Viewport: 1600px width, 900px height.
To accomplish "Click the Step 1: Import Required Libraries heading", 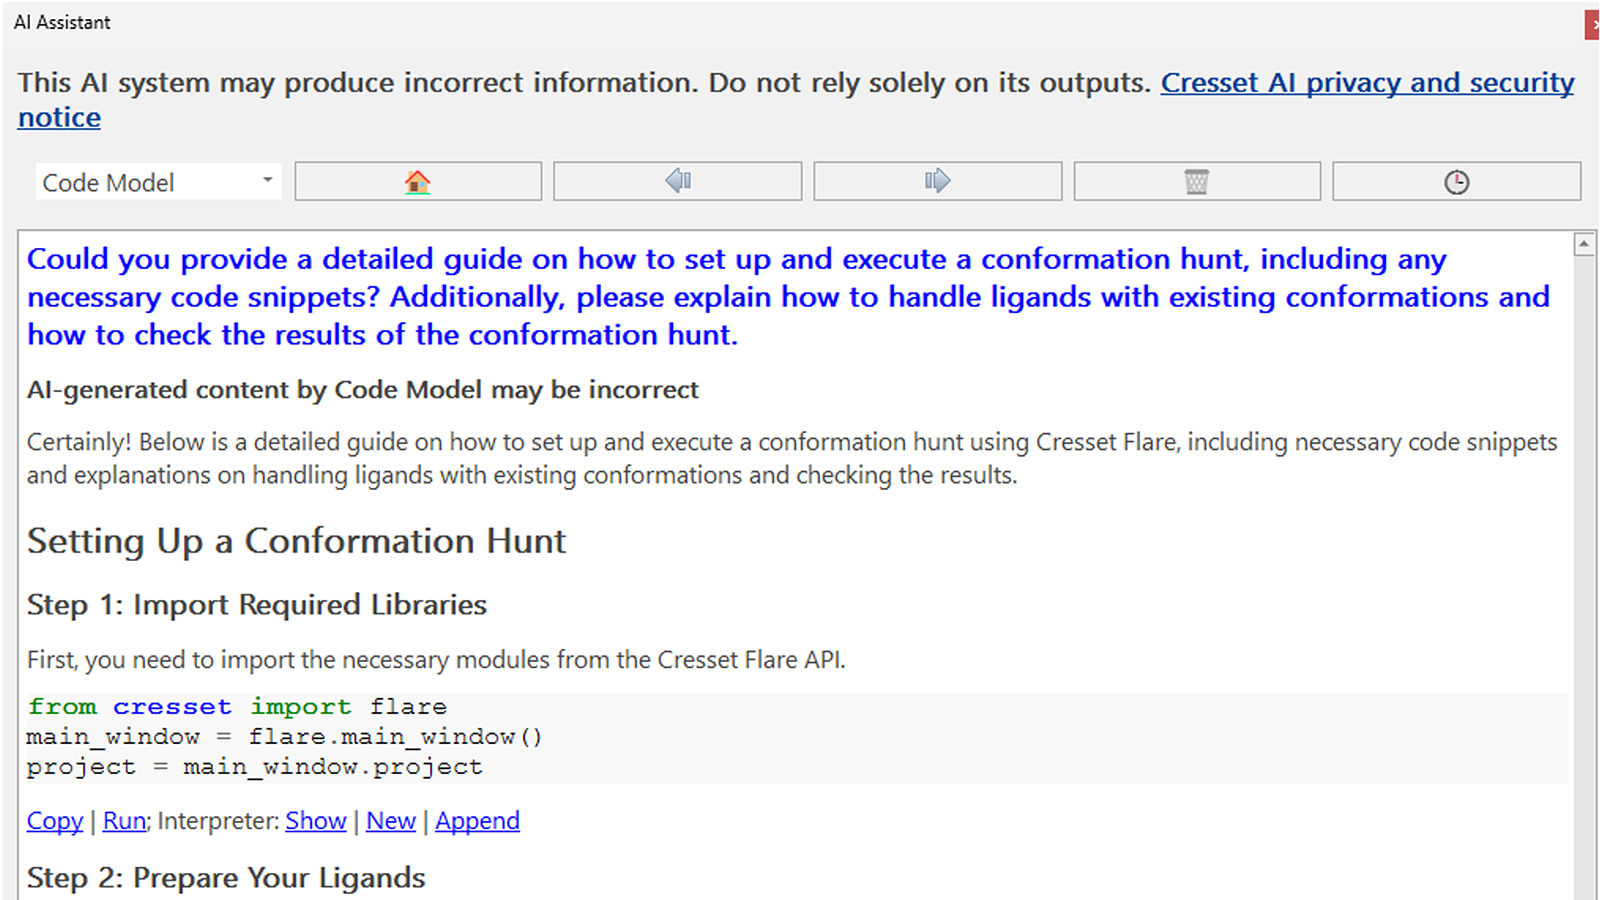I will click(x=257, y=605).
